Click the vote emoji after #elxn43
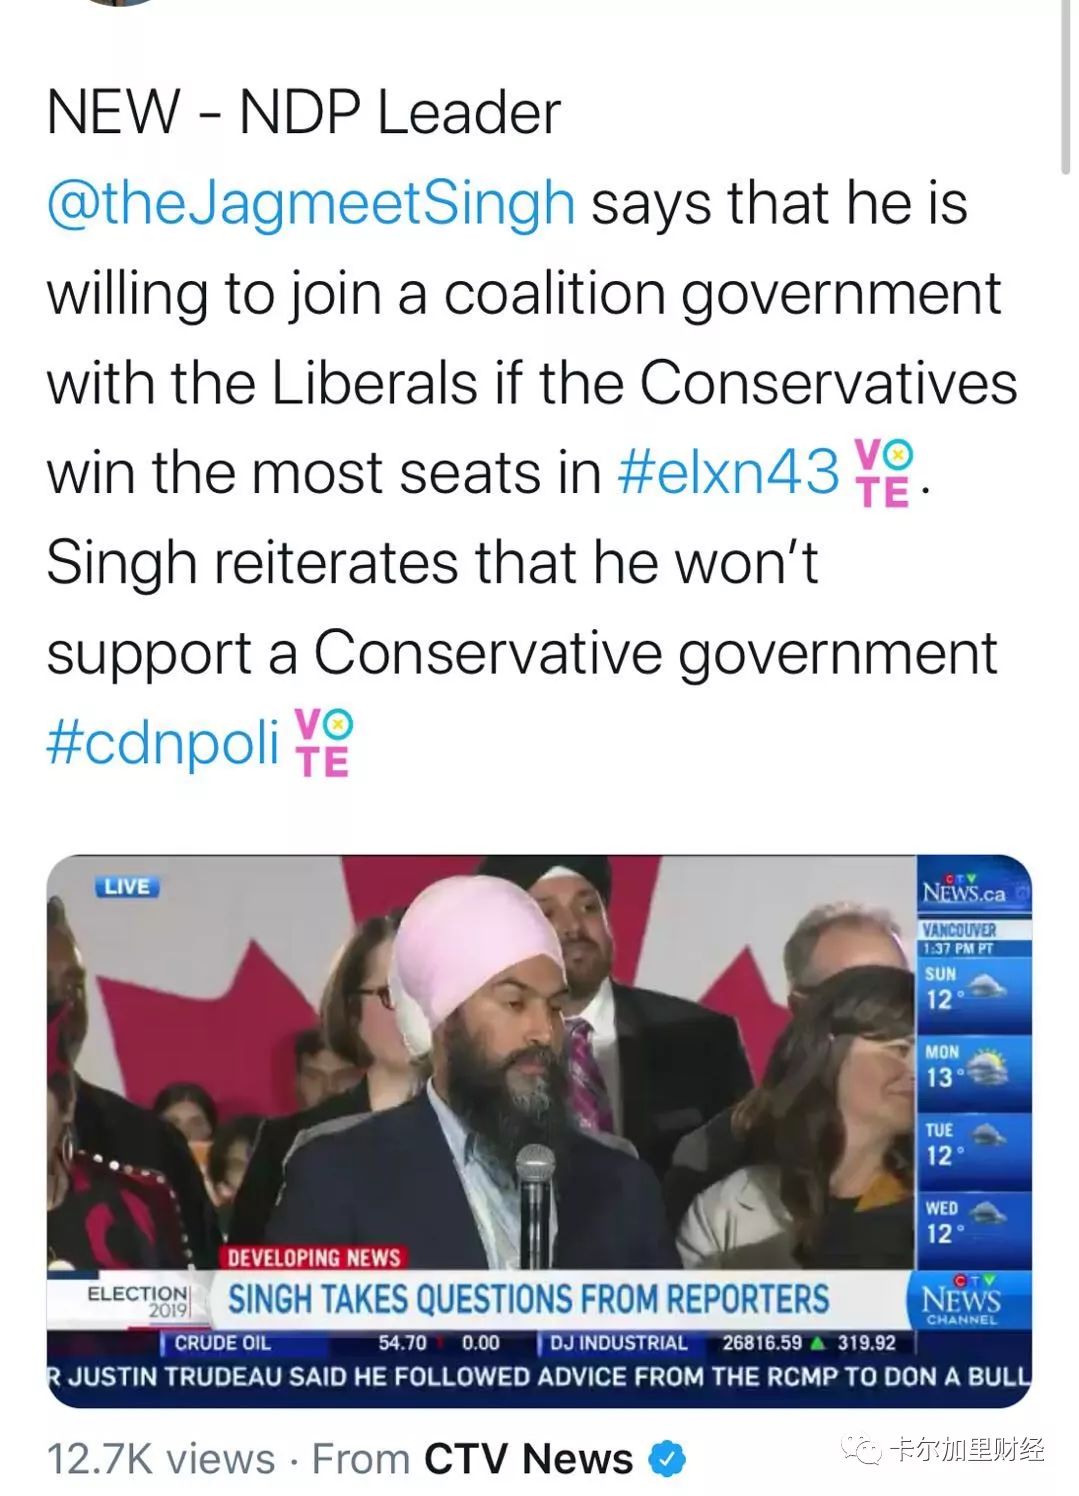This screenshot has width=1079, height=1496. (885, 472)
